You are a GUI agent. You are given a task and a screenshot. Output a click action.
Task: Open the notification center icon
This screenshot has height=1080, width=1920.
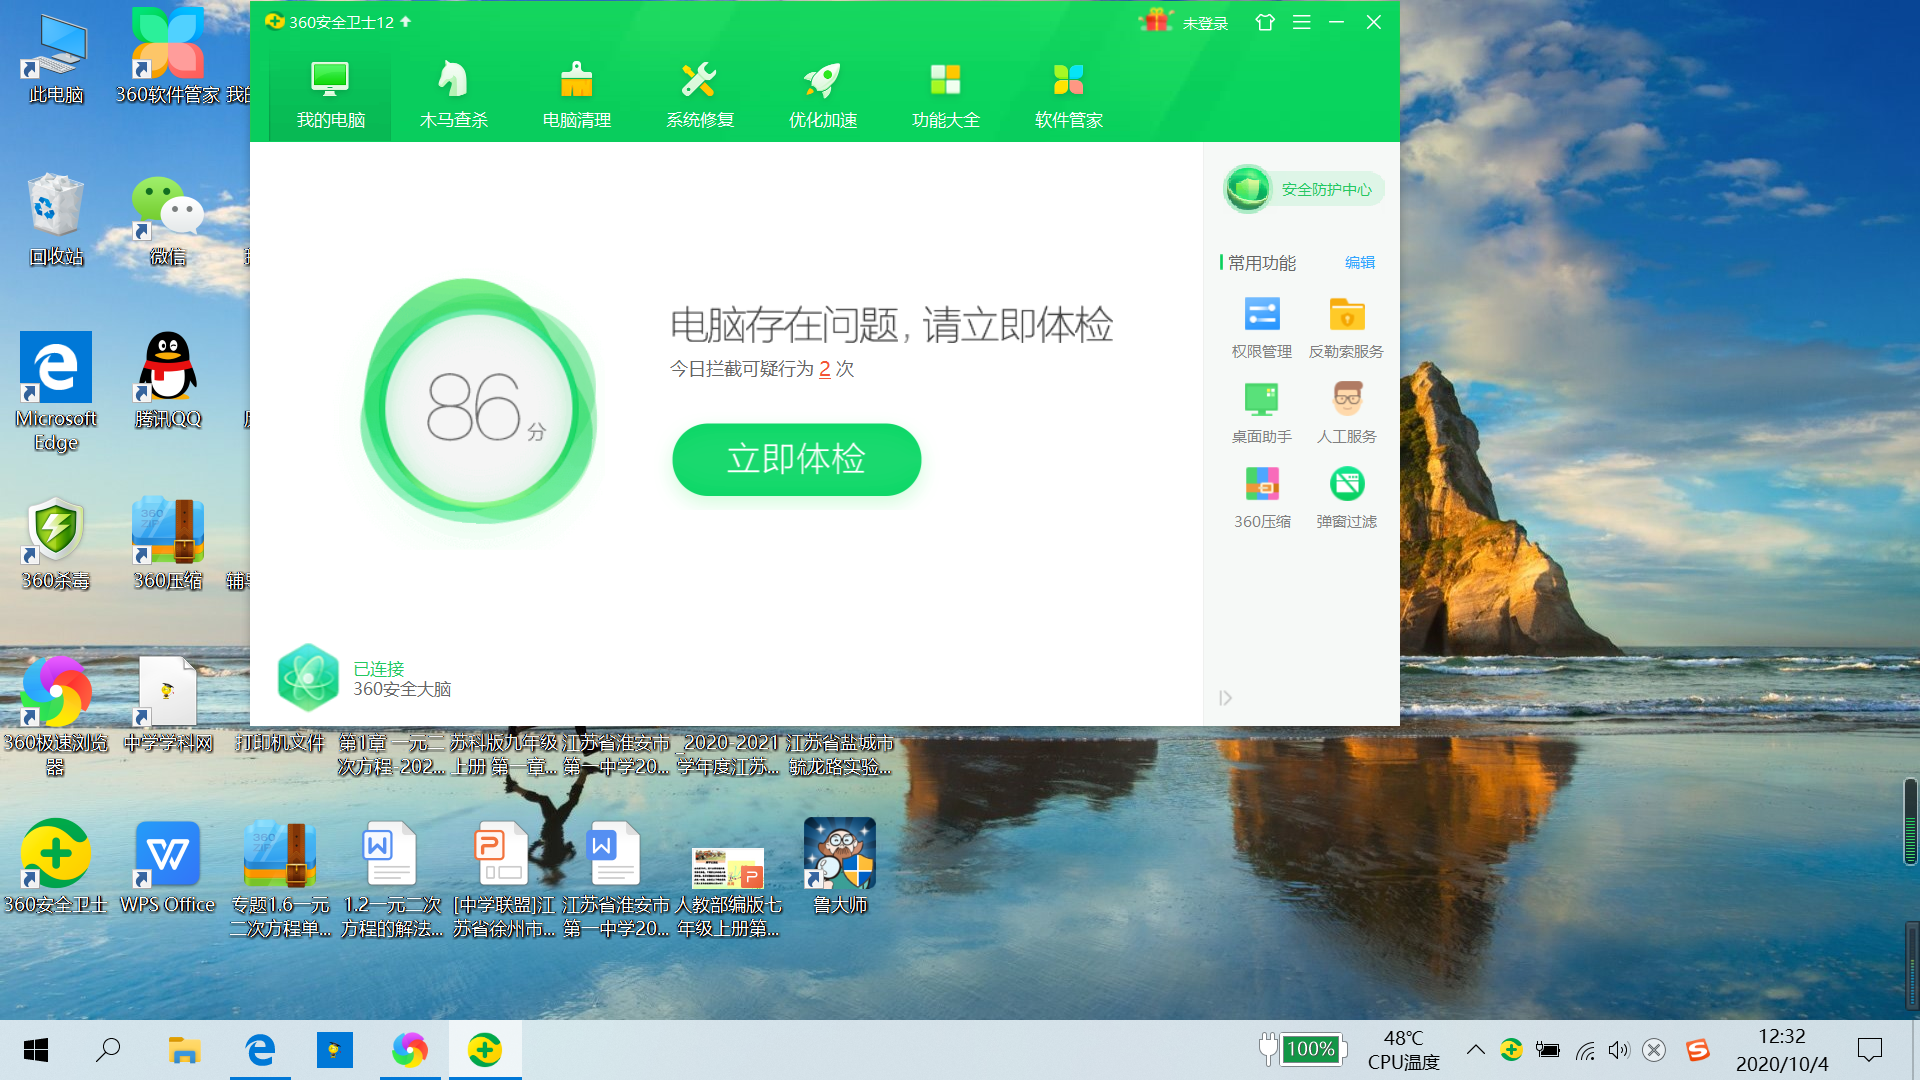coord(1869,1050)
